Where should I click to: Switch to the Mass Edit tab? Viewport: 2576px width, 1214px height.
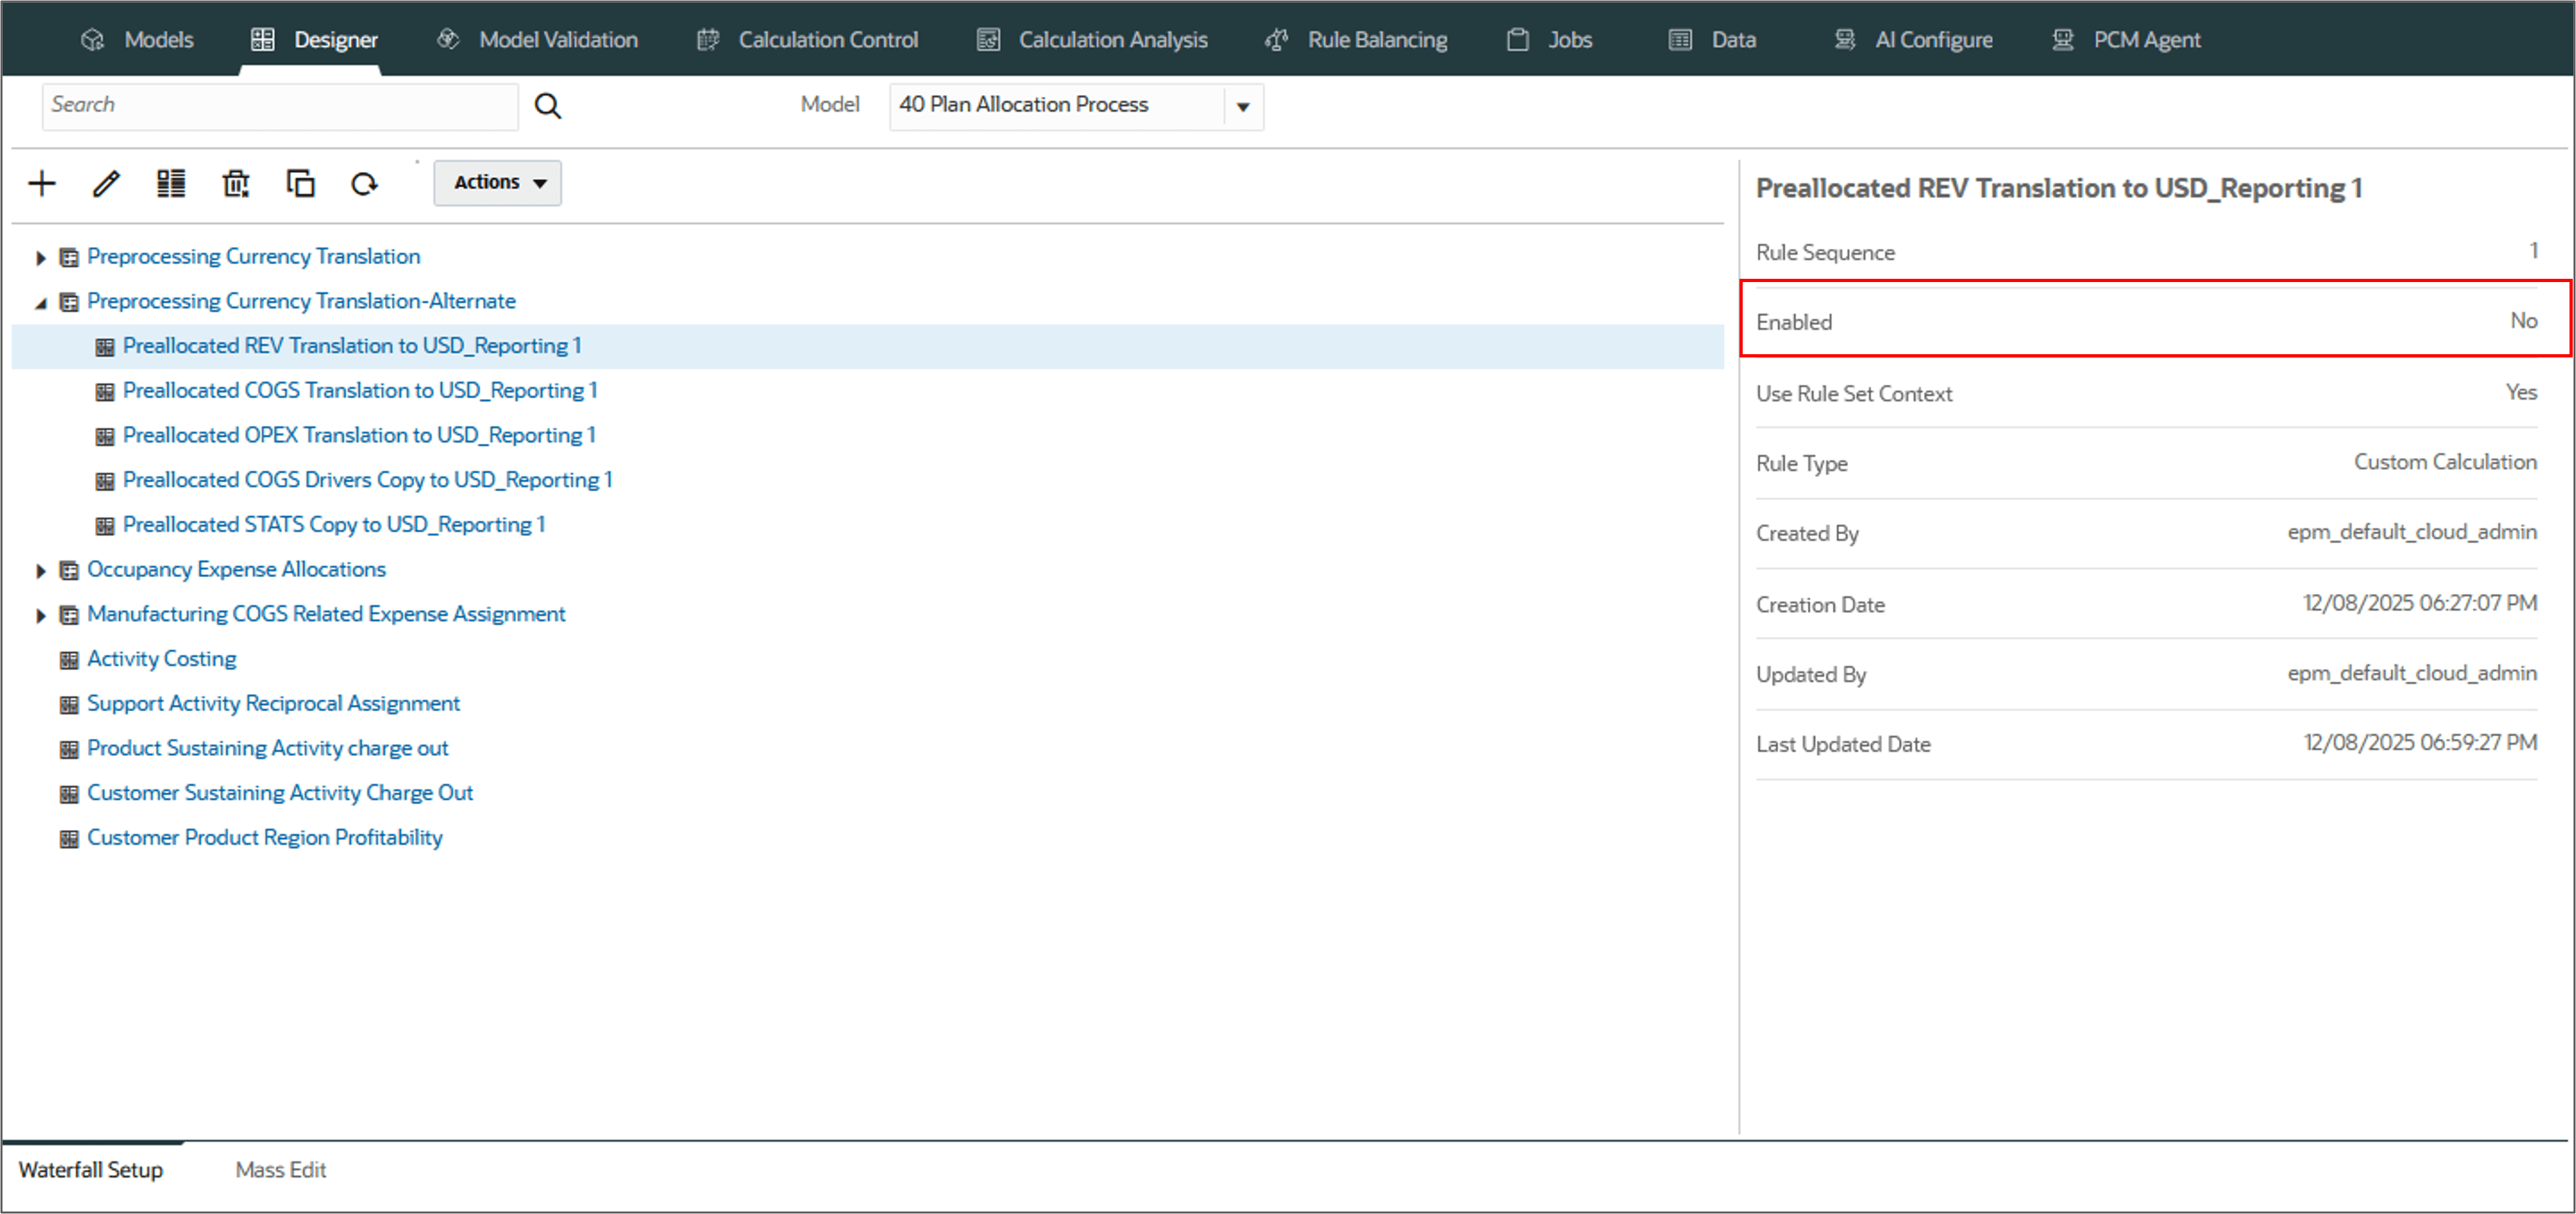pyautogui.click(x=280, y=1169)
